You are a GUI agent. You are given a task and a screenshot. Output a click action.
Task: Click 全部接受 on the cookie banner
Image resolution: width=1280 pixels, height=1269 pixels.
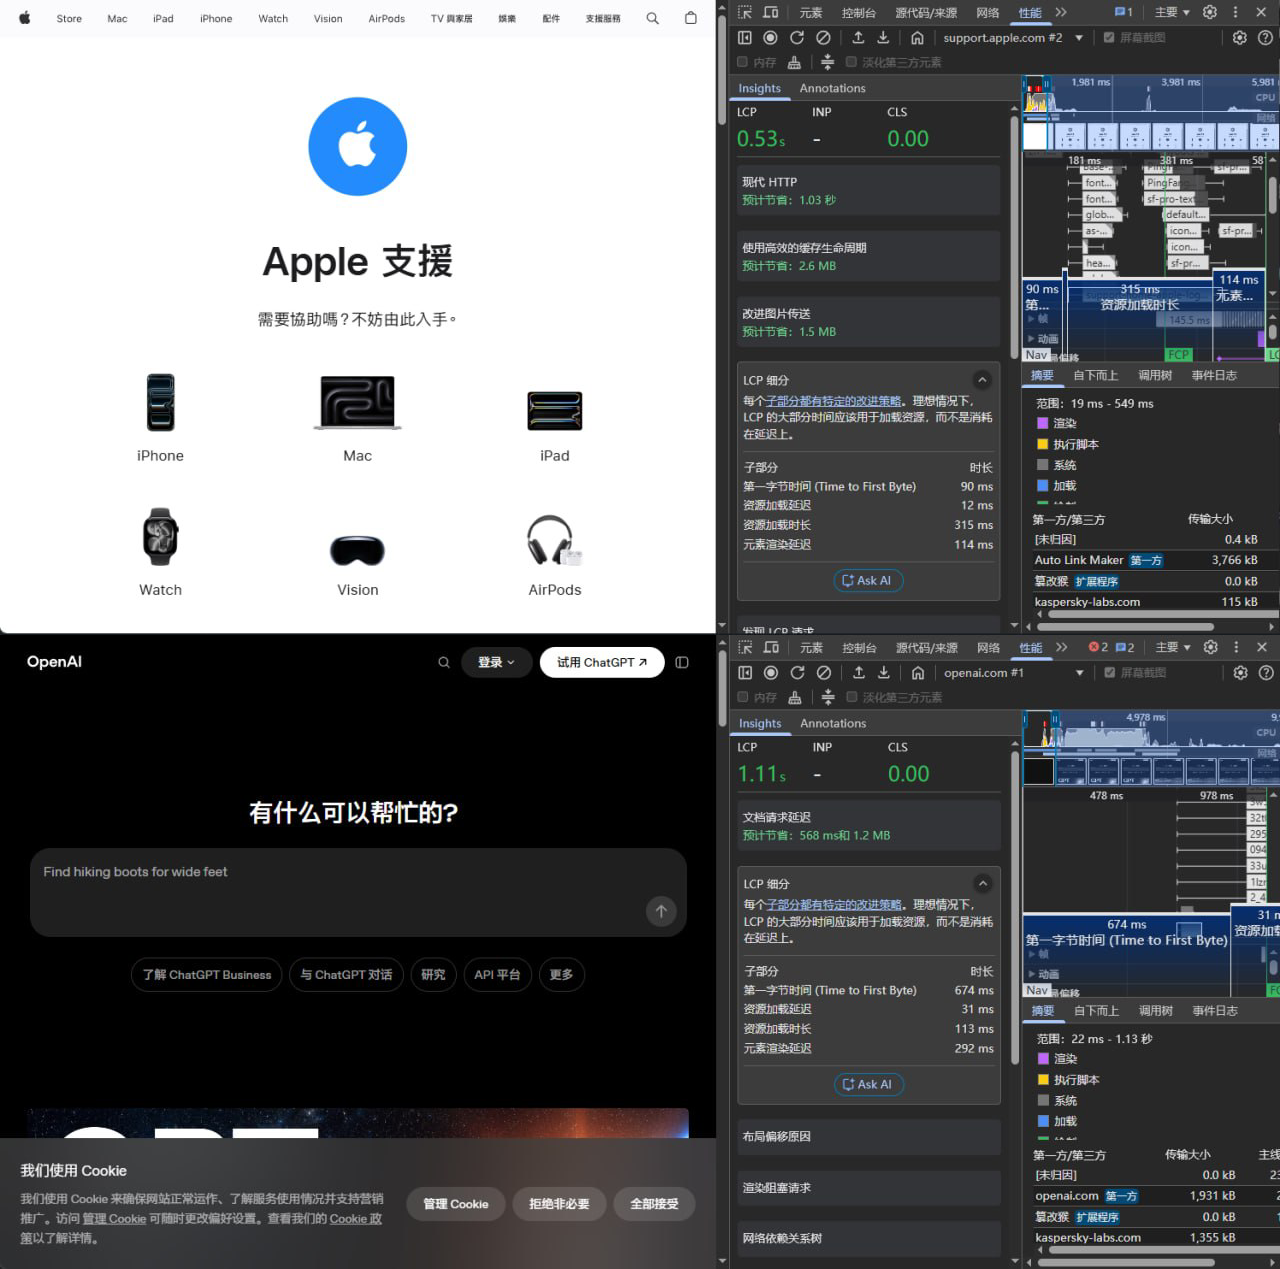pos(654,1204)
